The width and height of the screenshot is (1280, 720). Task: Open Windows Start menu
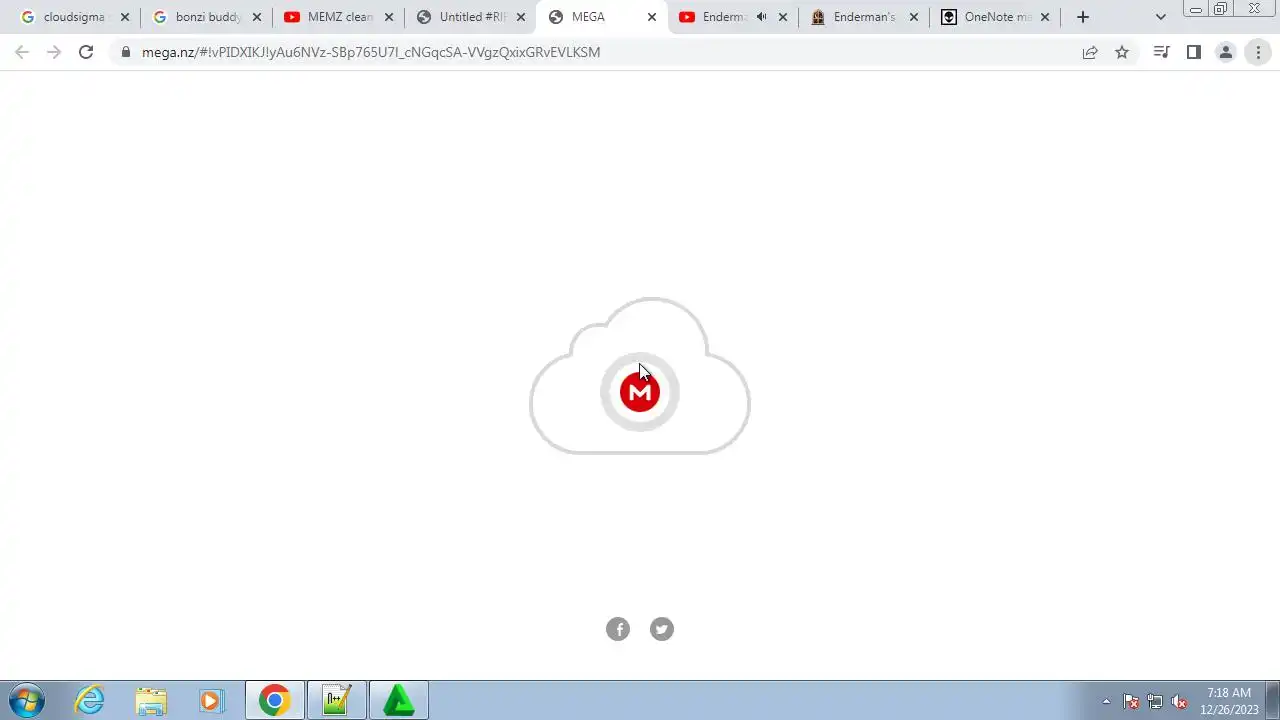[27, 700]
